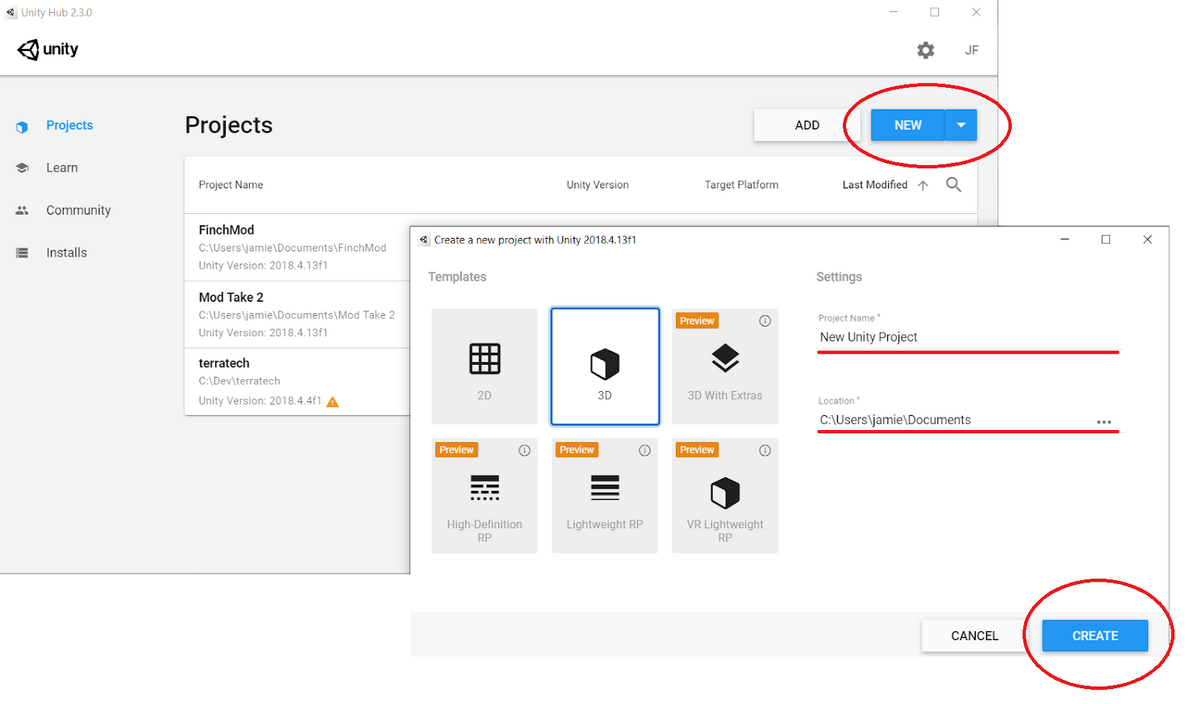The height and width of the screenshot is (704, 1200).
Task: Click the Unity Version column header
Action: (598, 185)
